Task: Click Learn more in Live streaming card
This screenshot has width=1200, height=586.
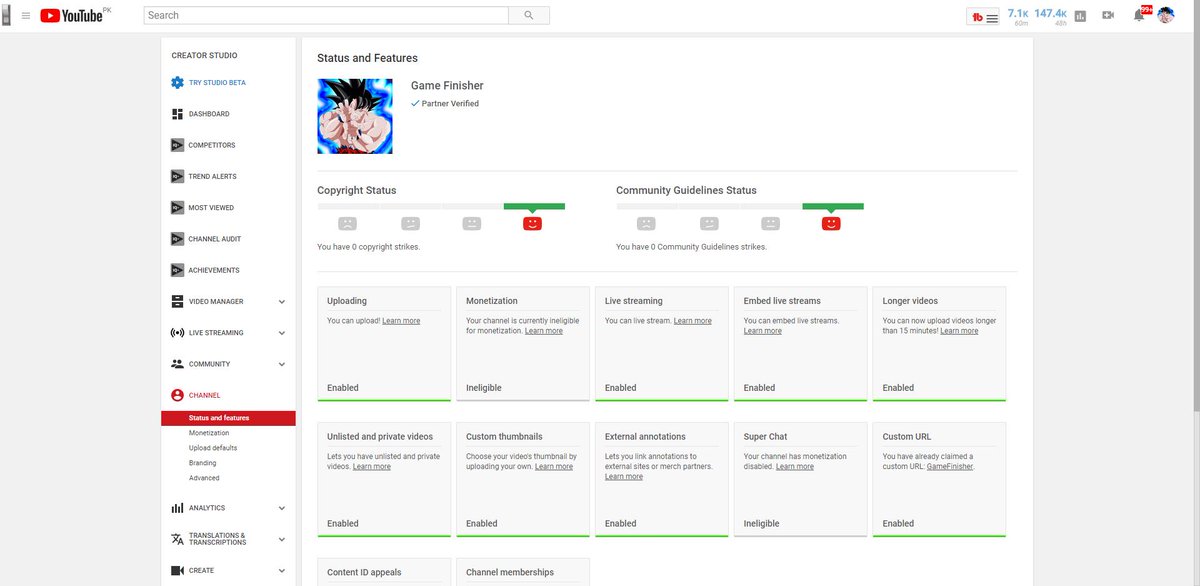Action: click(x=693, y=321)
